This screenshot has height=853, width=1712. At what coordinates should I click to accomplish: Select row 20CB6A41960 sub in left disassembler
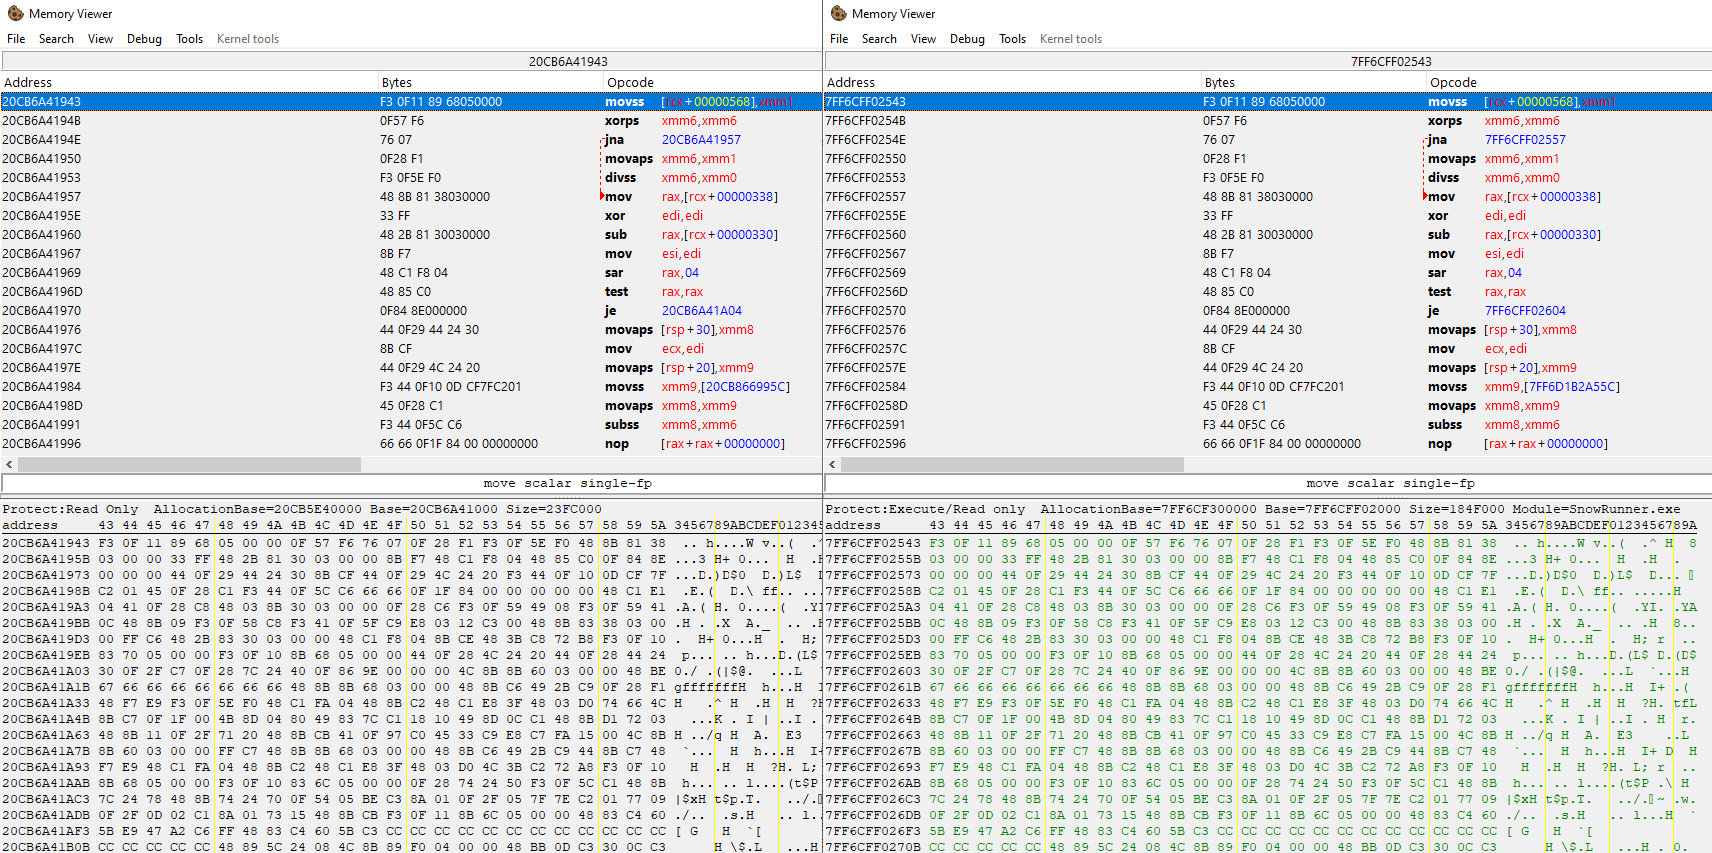click(x=410, y=234)
